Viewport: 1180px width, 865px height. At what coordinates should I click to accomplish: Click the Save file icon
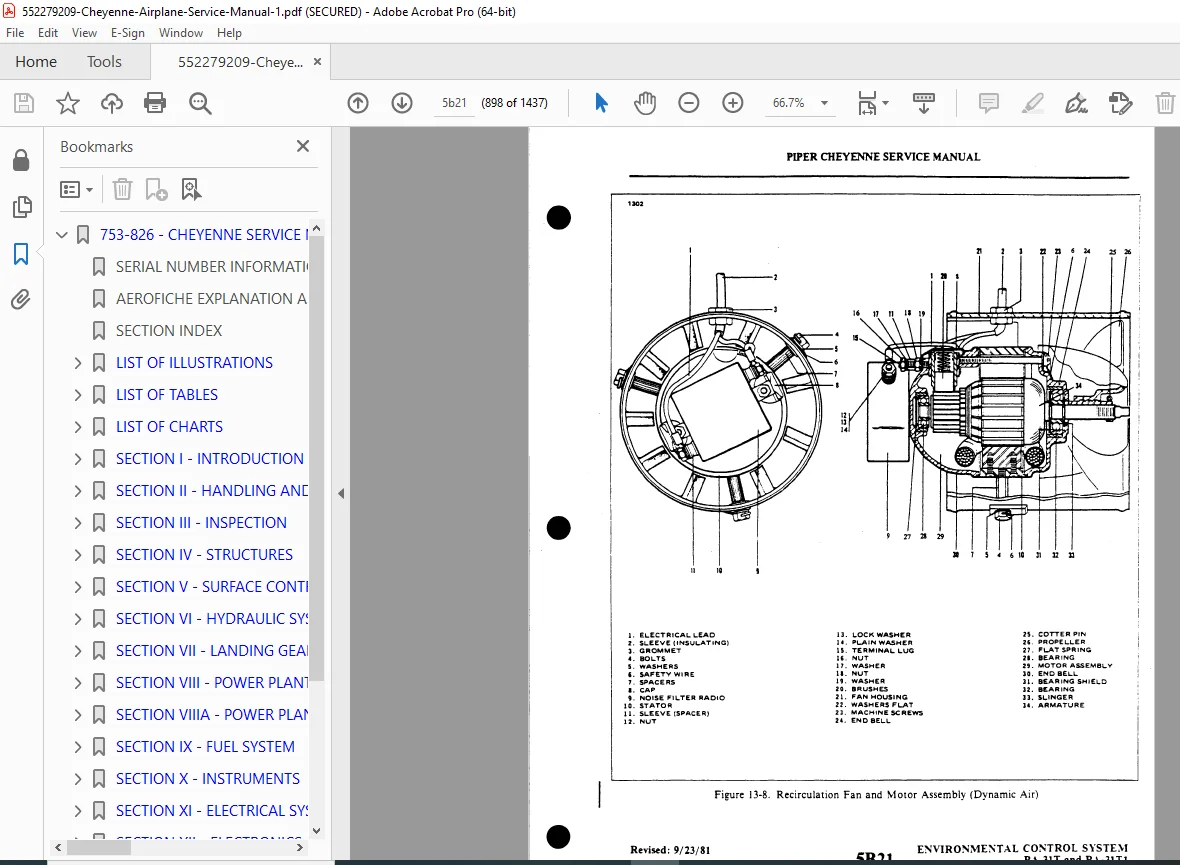point(24,103)
